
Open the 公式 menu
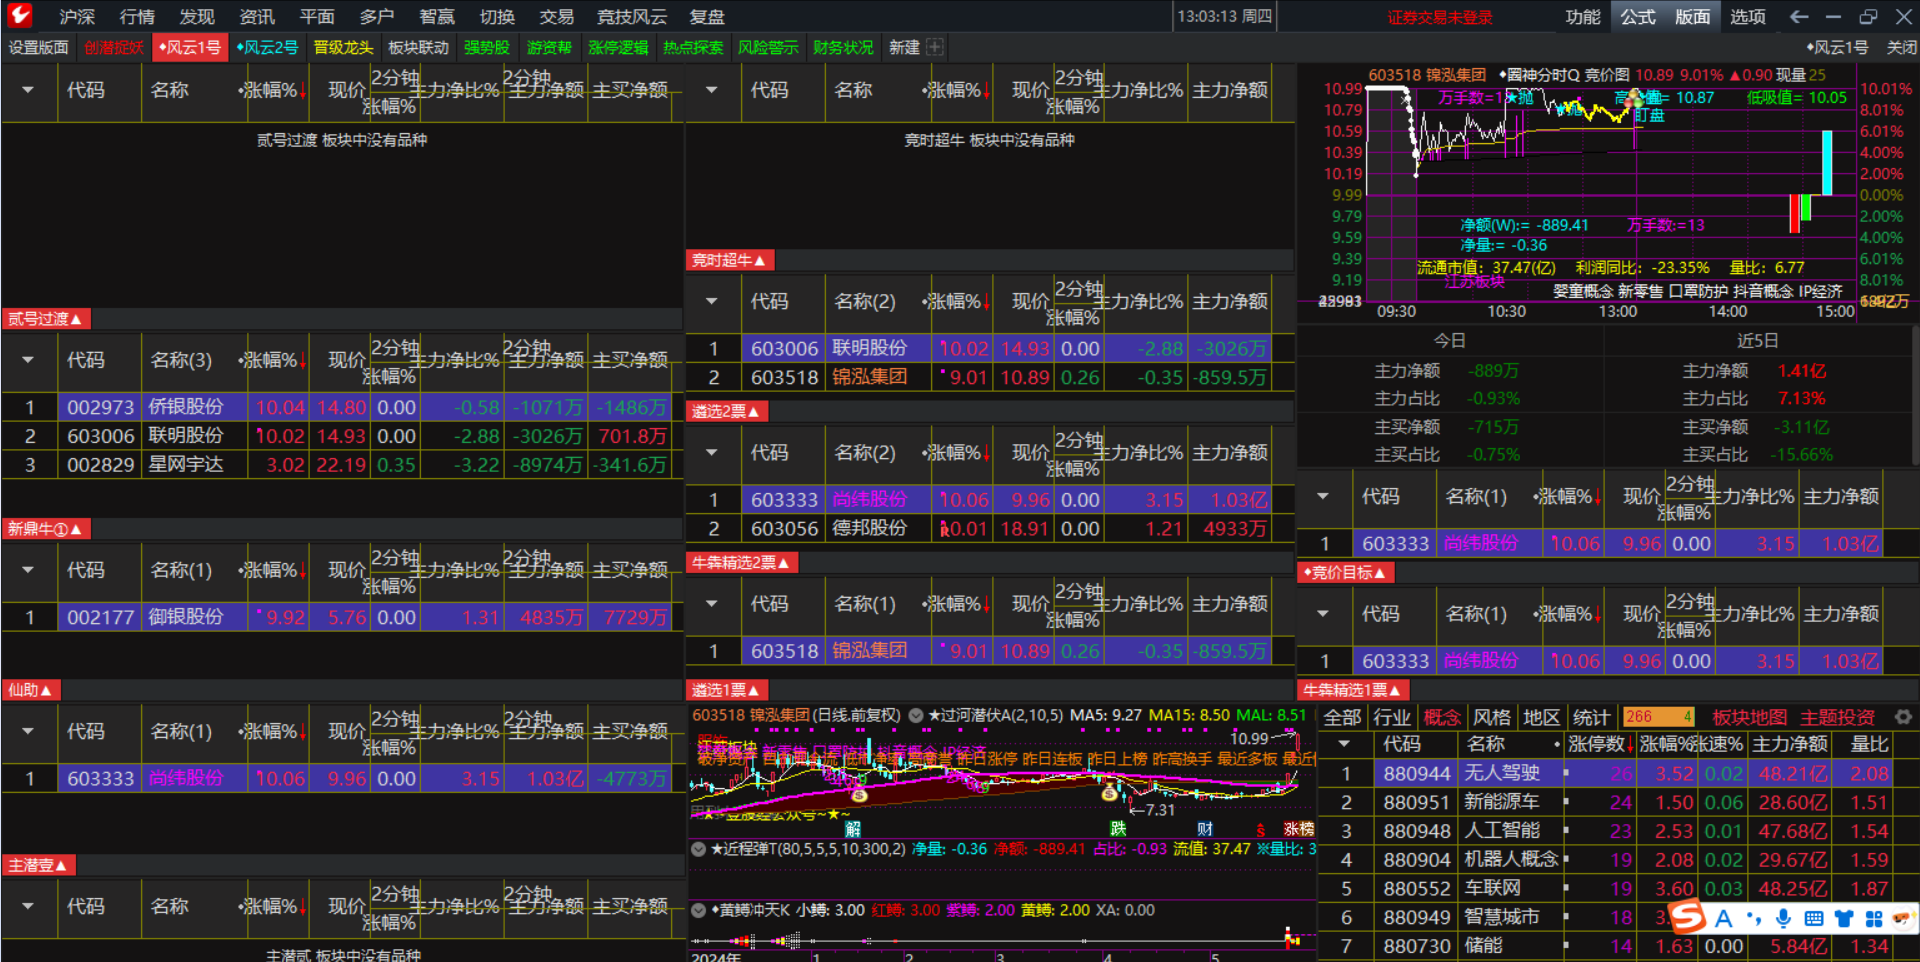point(1638,17)
